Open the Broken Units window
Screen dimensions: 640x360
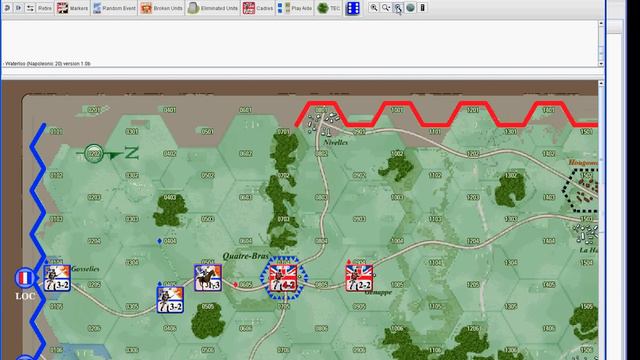point(161,8)
